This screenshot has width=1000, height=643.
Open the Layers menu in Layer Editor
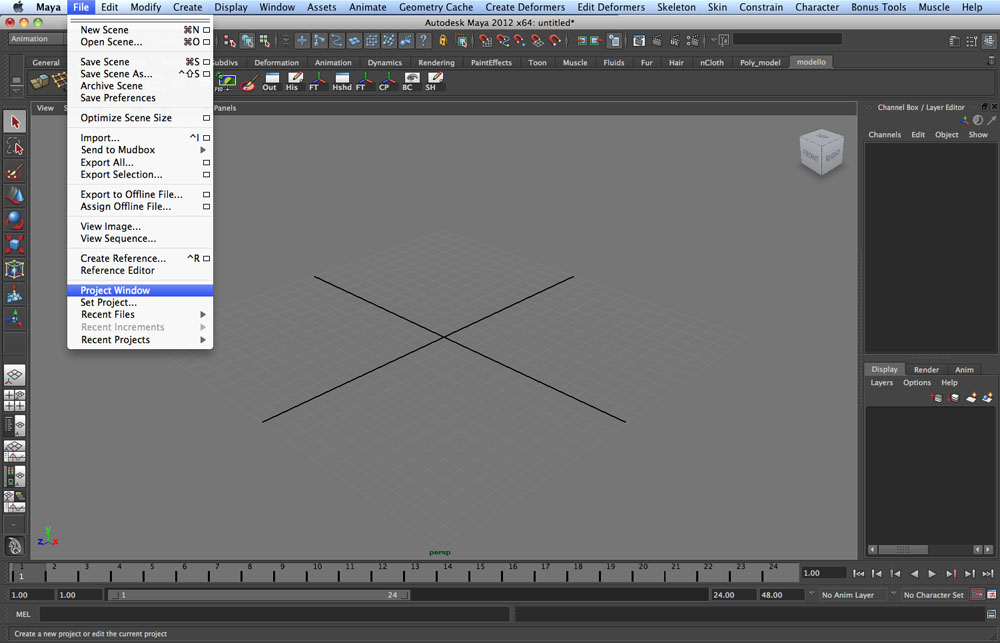[x=881, y=383]
